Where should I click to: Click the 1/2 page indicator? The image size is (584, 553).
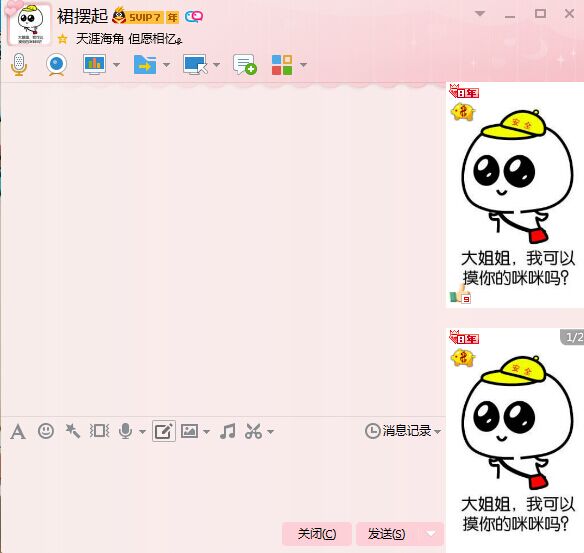[572, 337]
